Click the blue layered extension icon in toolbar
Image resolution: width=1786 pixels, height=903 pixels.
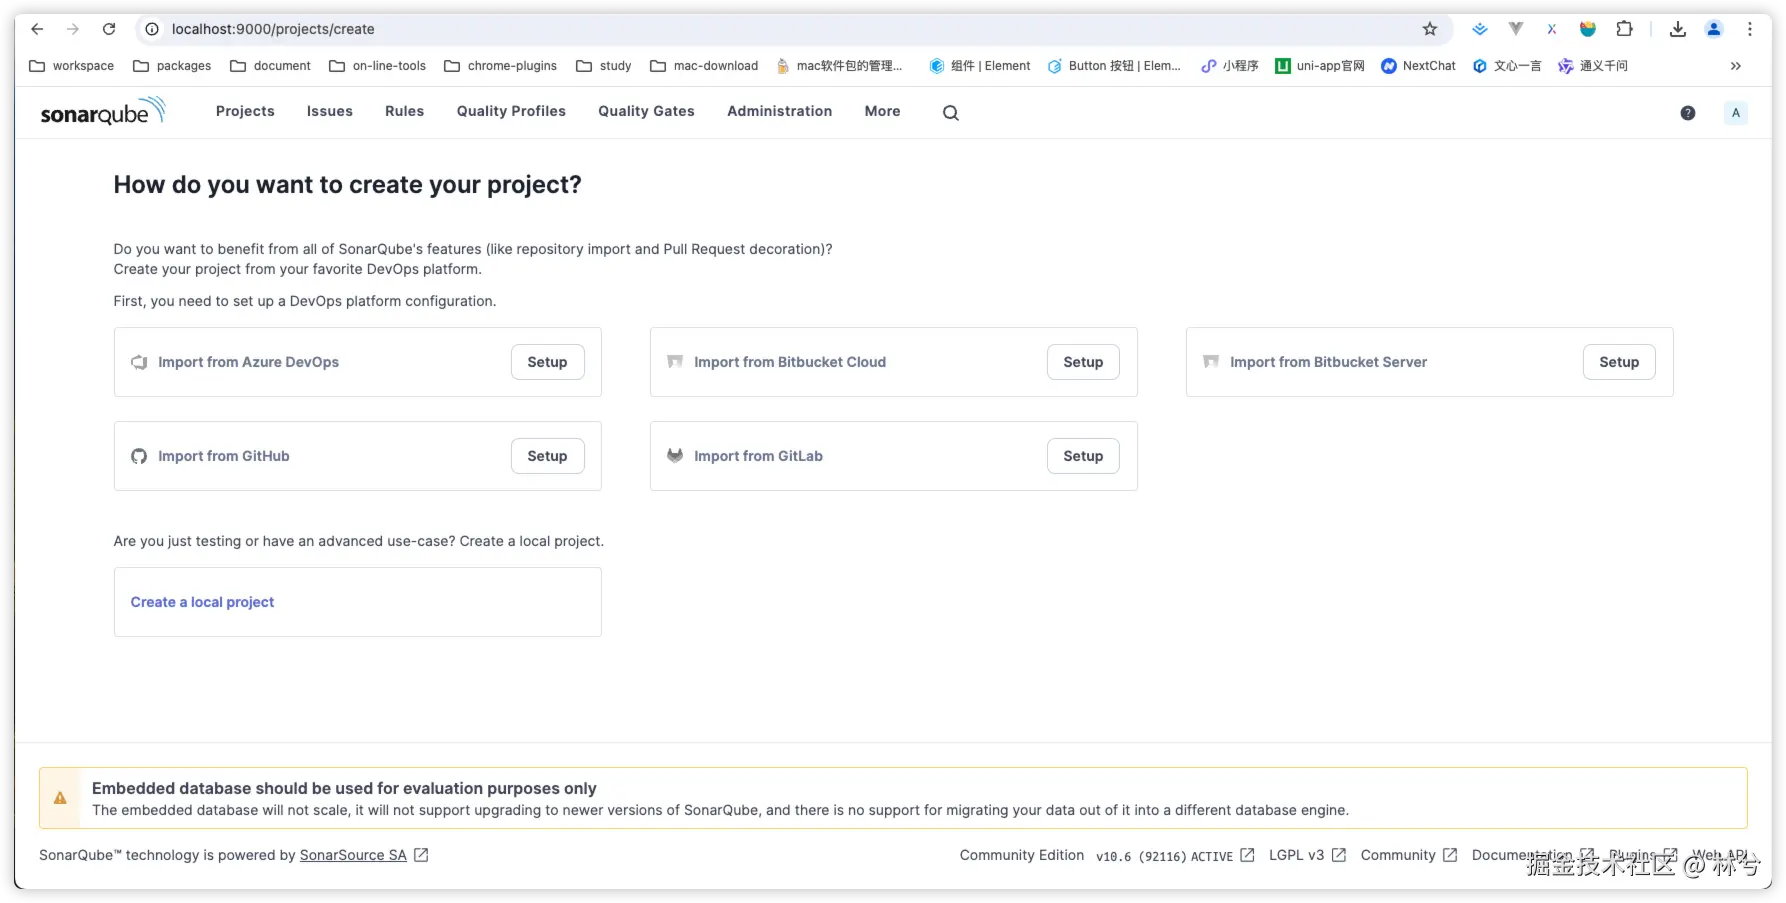click(1480, 29)
